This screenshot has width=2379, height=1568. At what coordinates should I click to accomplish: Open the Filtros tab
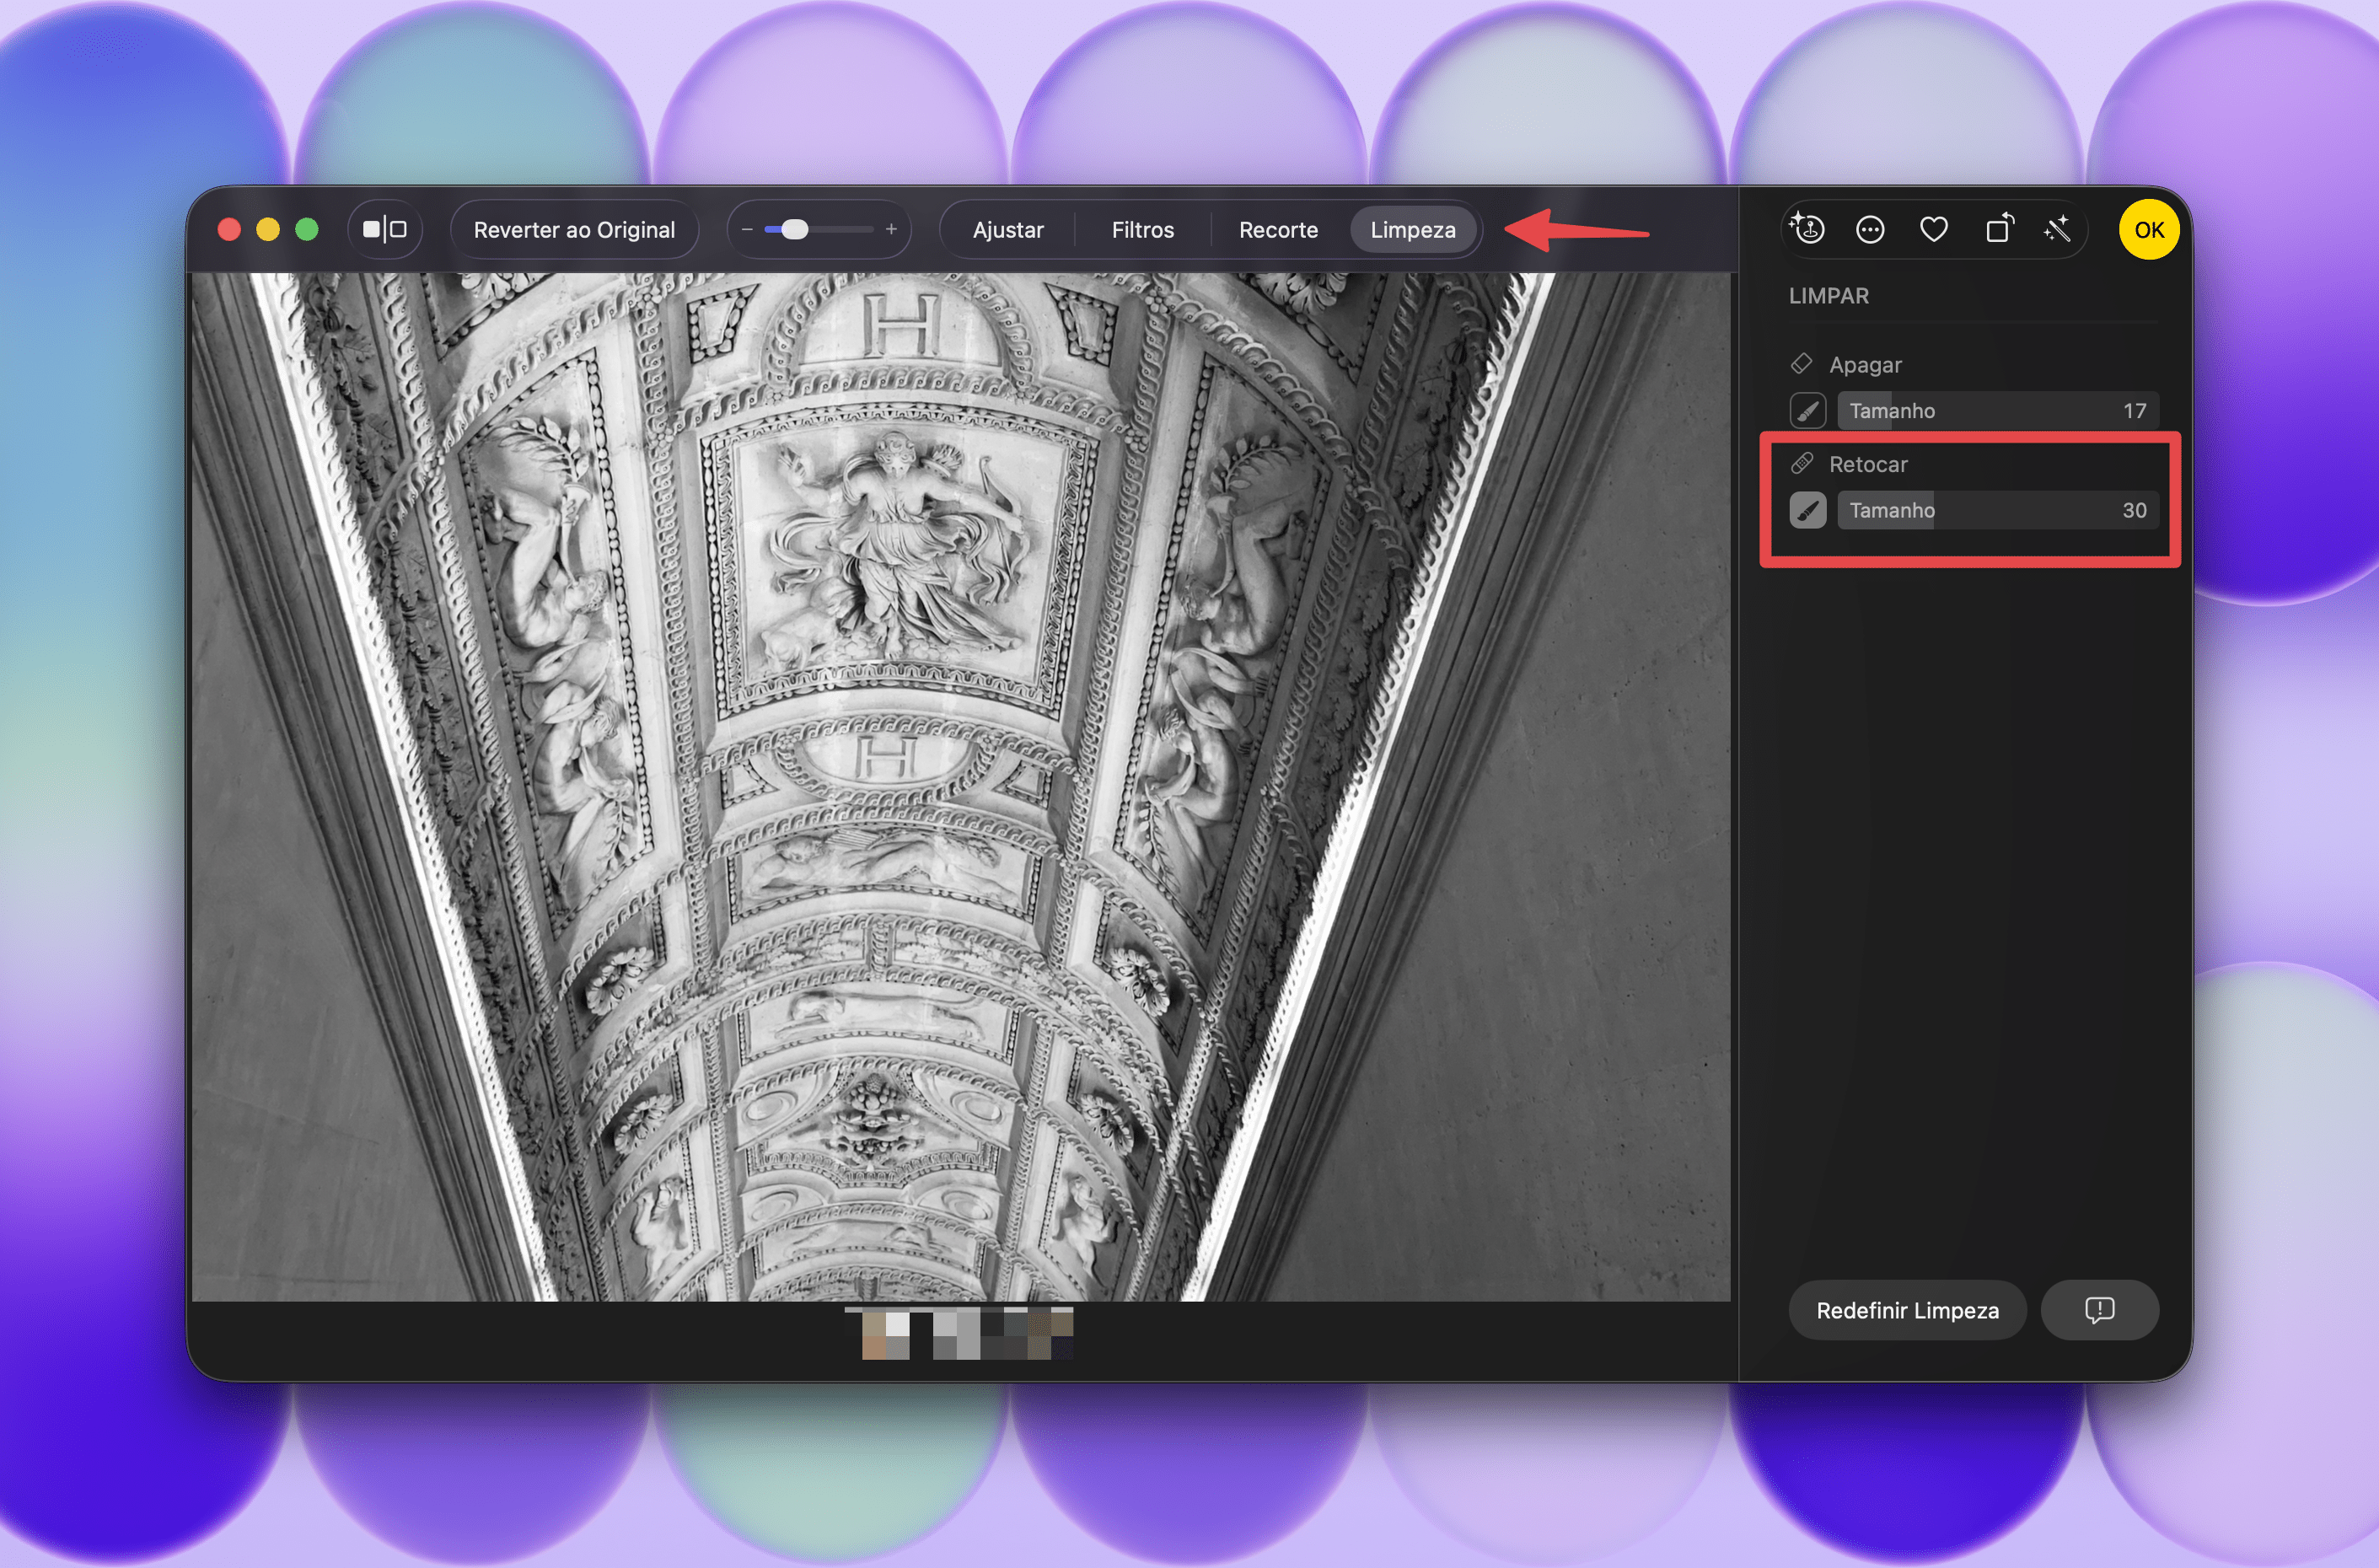[x=1143, y=230]
